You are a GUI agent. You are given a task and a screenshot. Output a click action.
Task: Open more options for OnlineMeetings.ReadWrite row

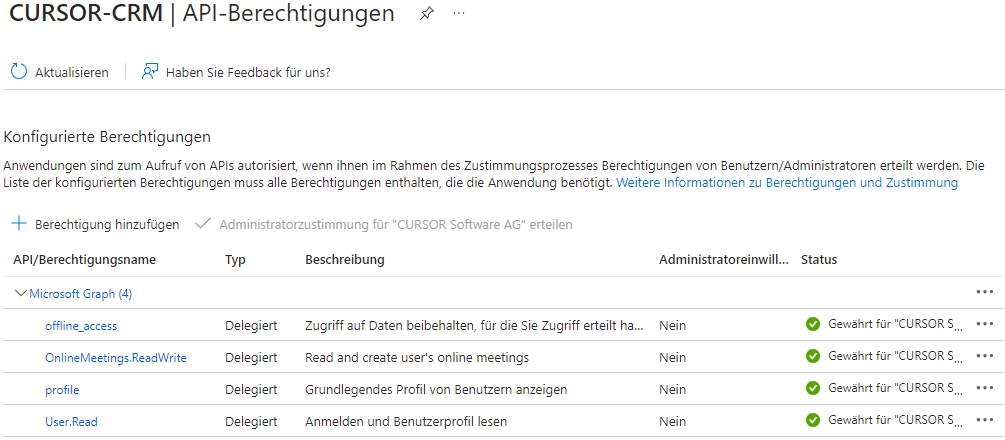(x=984, y=356)
